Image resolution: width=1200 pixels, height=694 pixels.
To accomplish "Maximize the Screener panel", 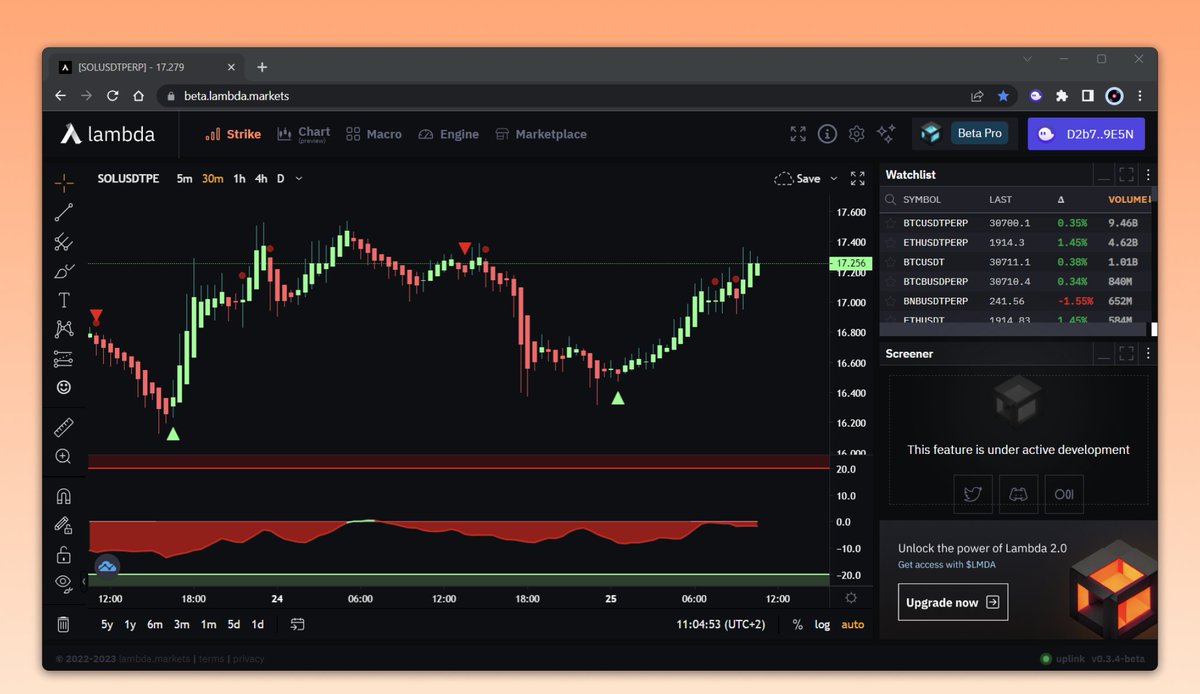I will point(1127,354).
